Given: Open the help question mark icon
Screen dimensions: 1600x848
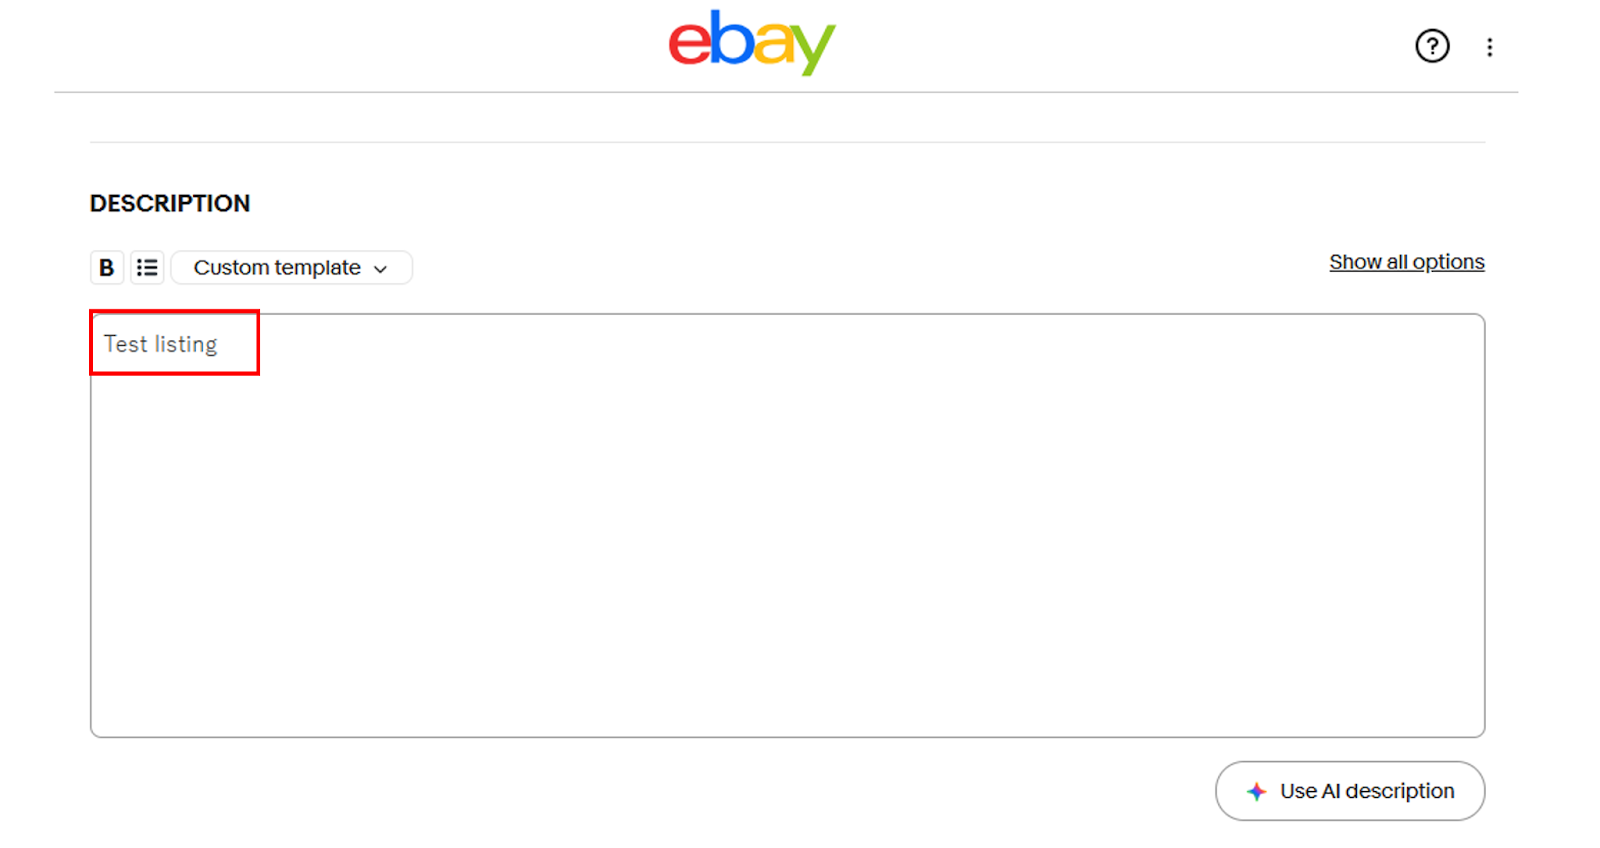Looking at the screenshot, I should pos(1432,46).
